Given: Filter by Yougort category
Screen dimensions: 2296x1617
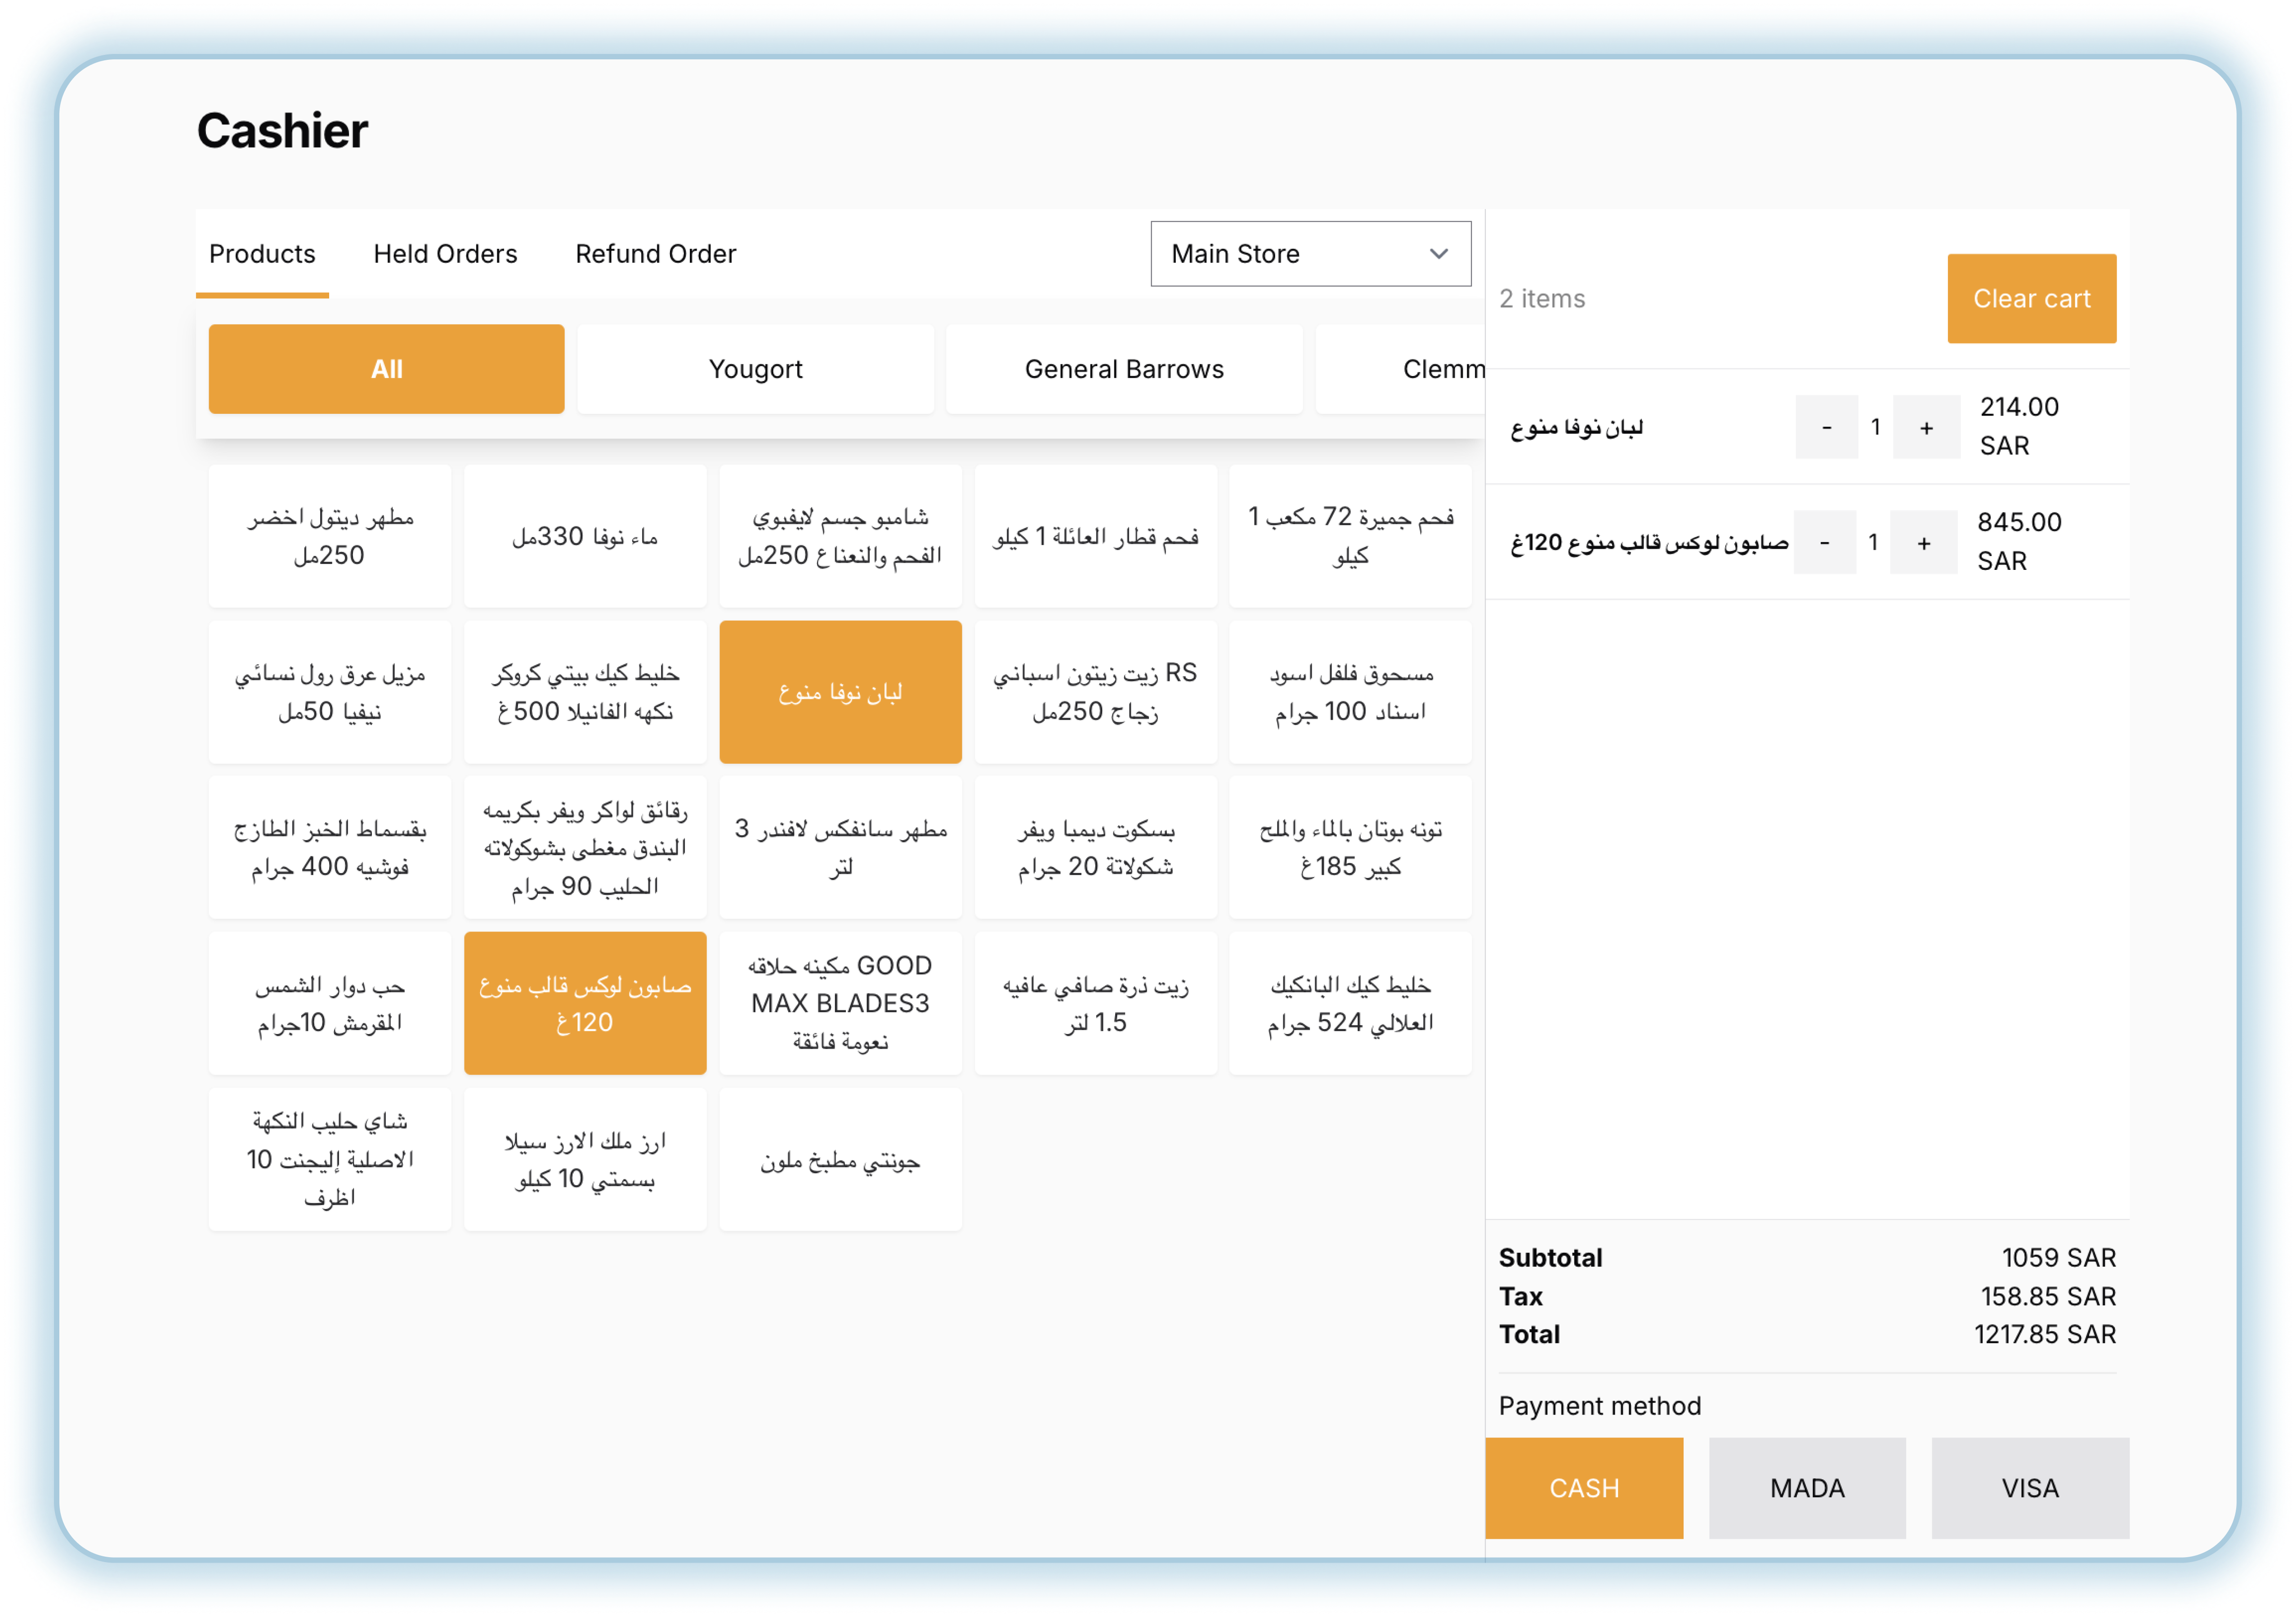Looking at the screenshot, I should [x=755, y=369].
